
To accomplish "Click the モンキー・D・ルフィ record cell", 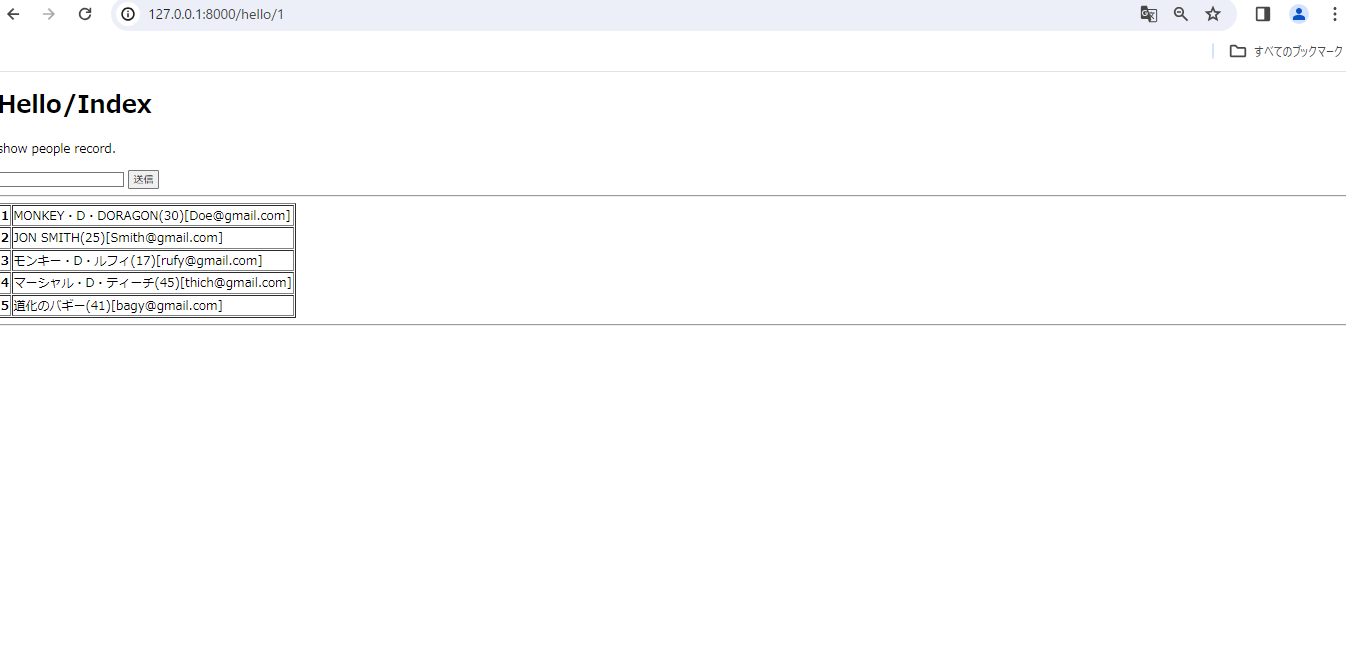I will tap(138, 261).
